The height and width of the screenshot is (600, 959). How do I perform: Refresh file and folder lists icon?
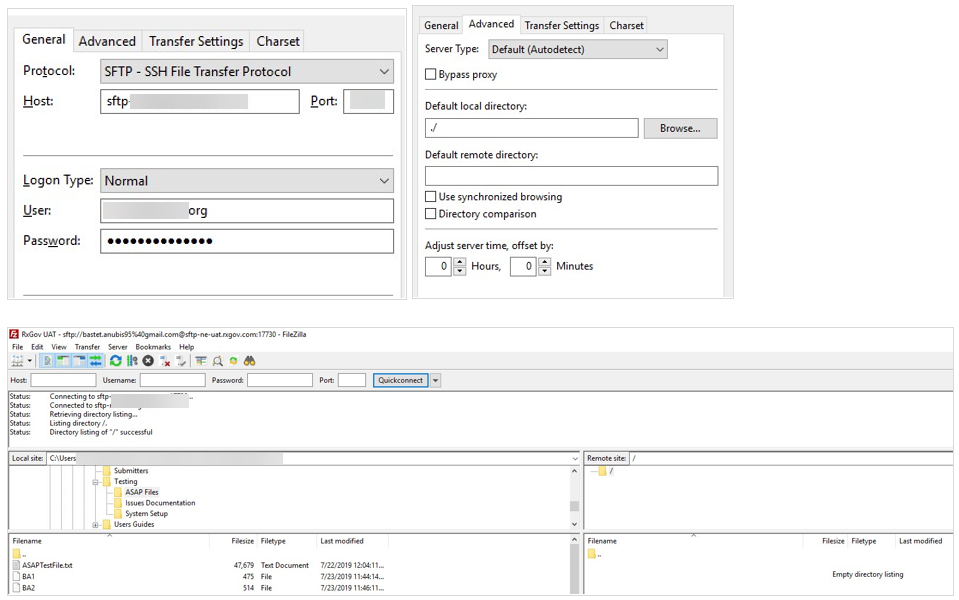[x=116, y=361]
